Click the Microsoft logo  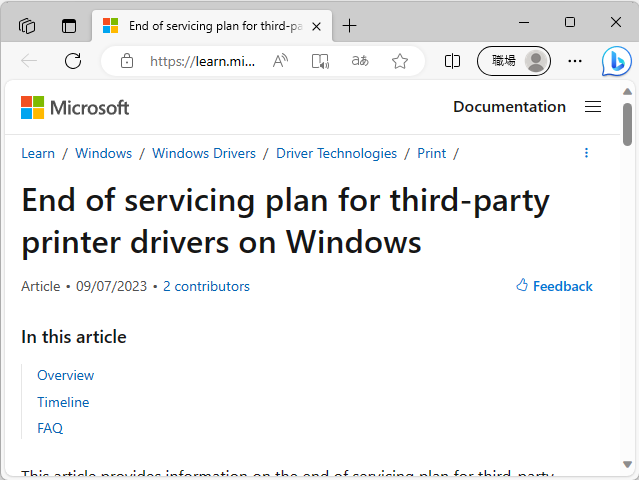click(75, 108)
